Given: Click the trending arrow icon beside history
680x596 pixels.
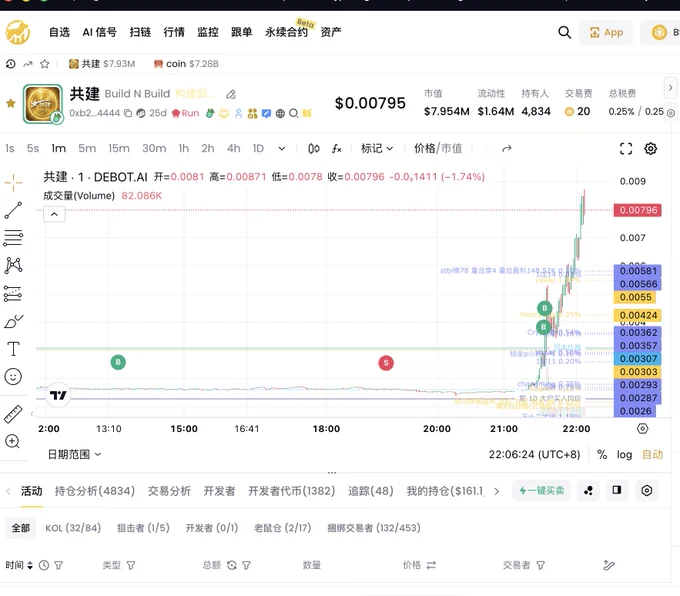Looking at the screenshot, I should (x=28, y=64).
